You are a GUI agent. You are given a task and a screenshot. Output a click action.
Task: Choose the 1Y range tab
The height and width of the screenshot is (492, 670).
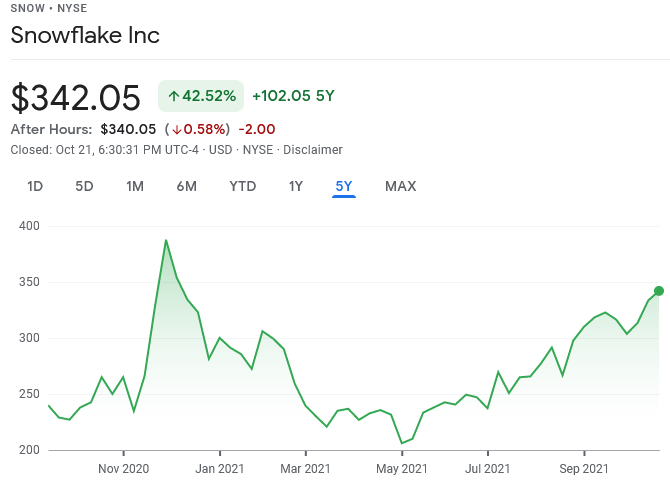296,186
